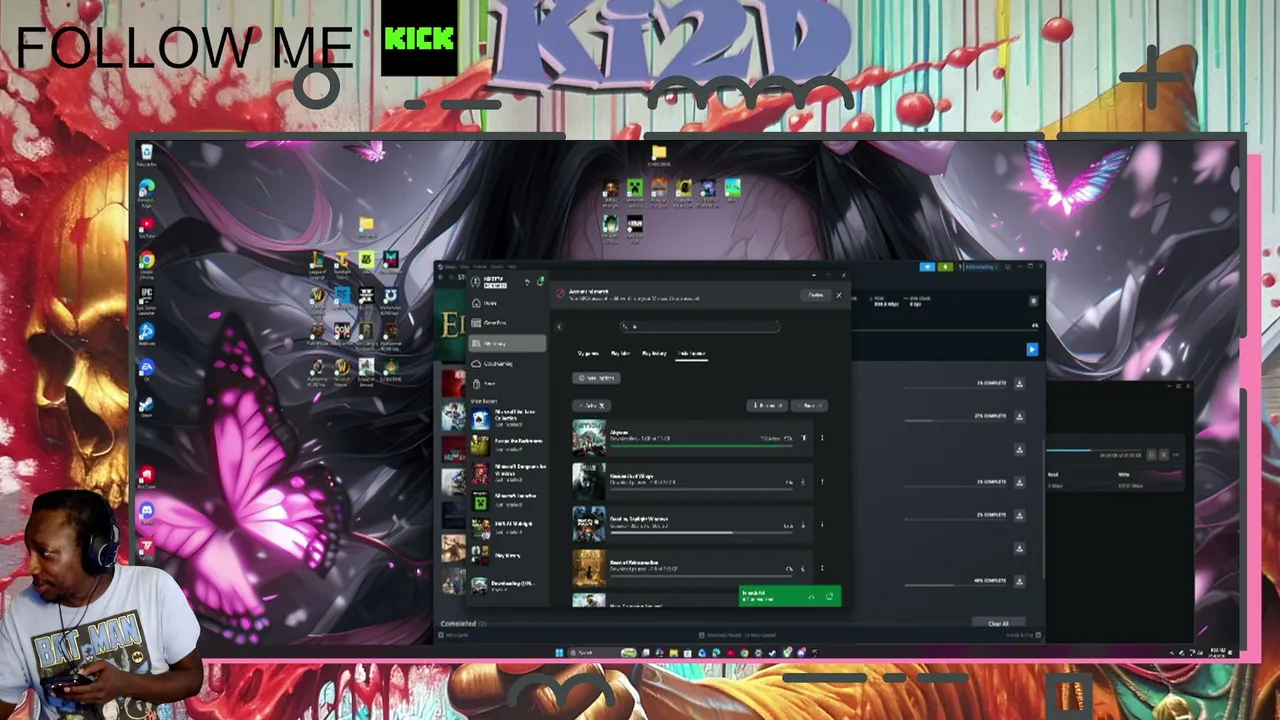Screen dimensions: 1280x720
Task: Click the Abyssus game thumbnail in queue
Action: pyautogui.click(x=589, y=438)
